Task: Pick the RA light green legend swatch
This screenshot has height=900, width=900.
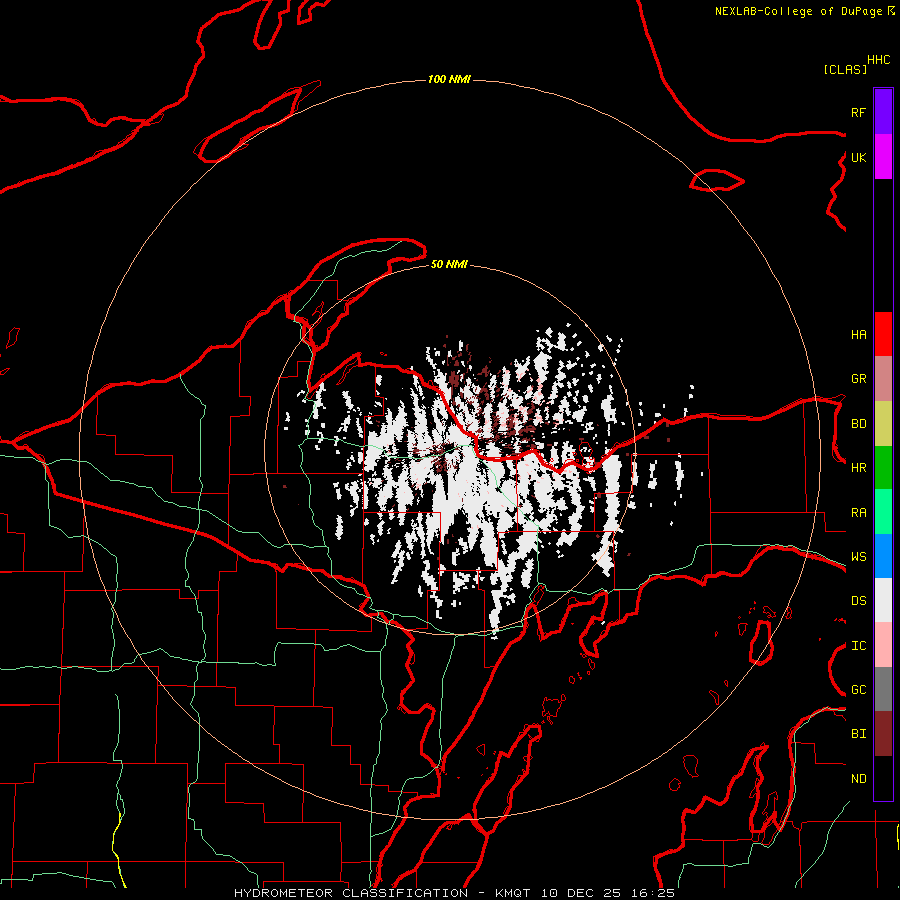Action: [x=883, y=512]
